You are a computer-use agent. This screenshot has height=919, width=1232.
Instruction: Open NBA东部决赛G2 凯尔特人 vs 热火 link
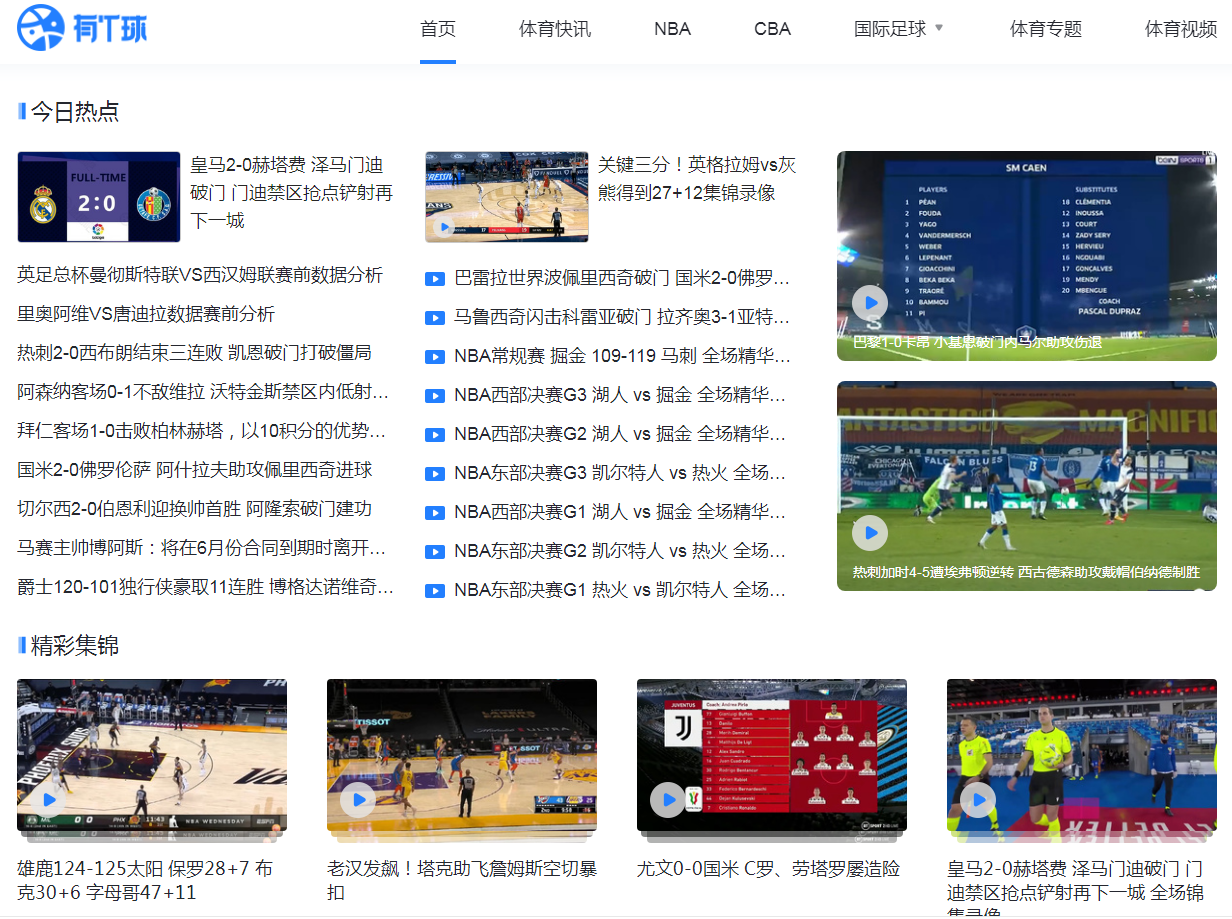pos(622,551)
